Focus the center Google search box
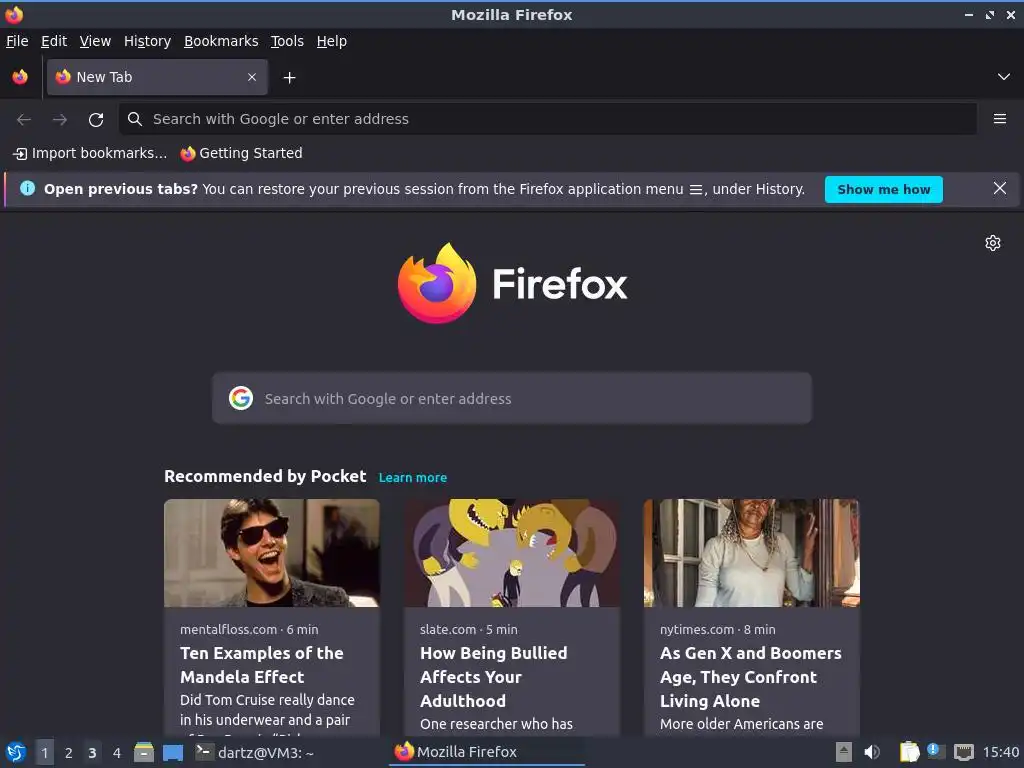Viewport: 1024px width, 768px height. click(x=512, y=398)
